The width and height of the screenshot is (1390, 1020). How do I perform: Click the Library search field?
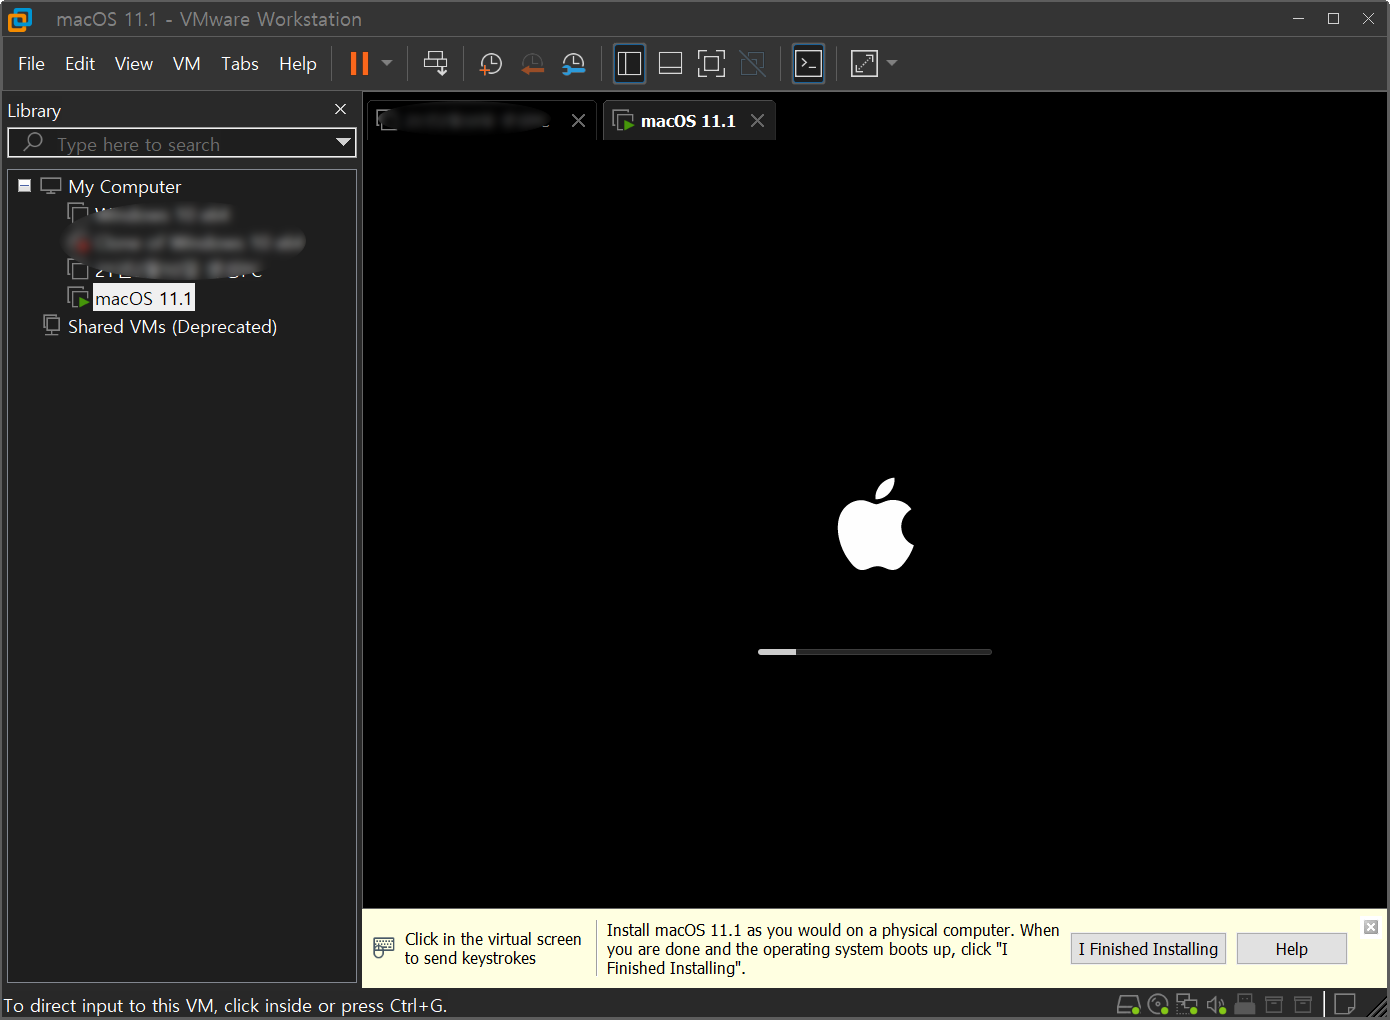[182, 143]
